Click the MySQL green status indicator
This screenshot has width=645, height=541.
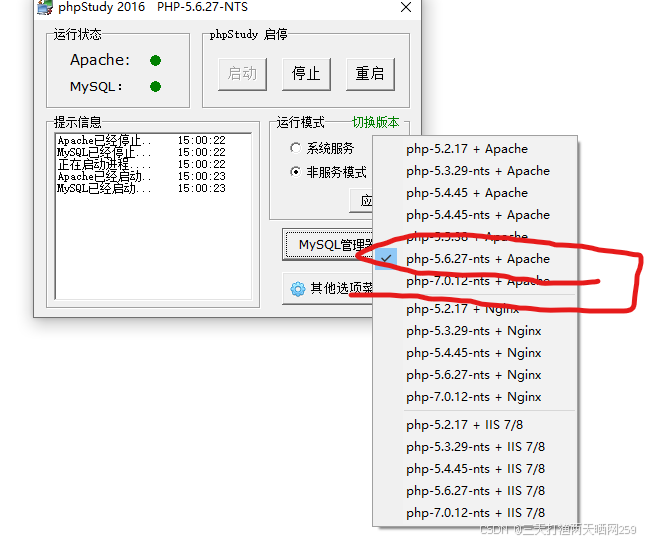click(155, 86)
